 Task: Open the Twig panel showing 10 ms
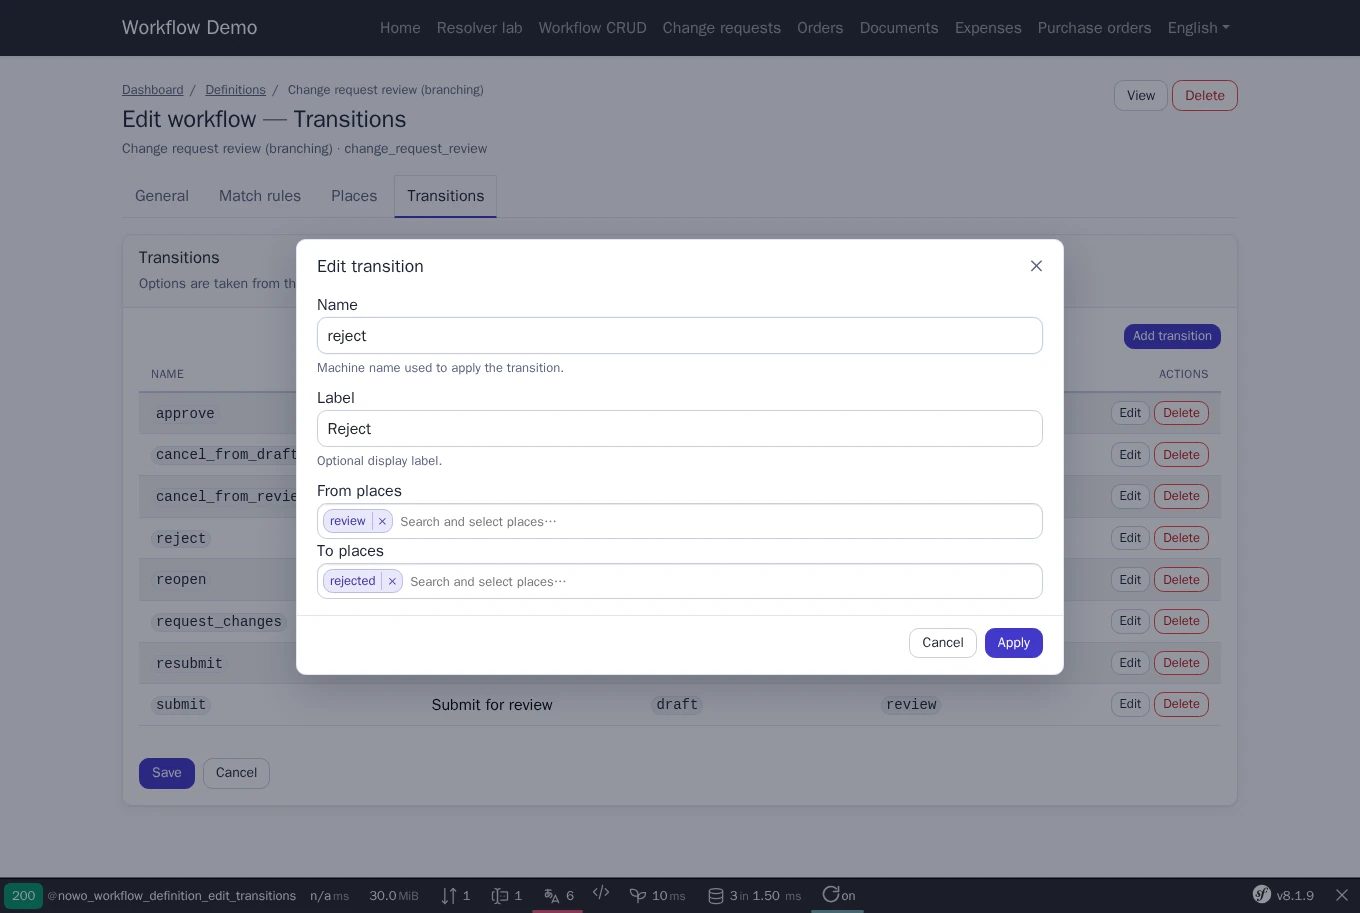pyautogui.click(x=657, y=895)
